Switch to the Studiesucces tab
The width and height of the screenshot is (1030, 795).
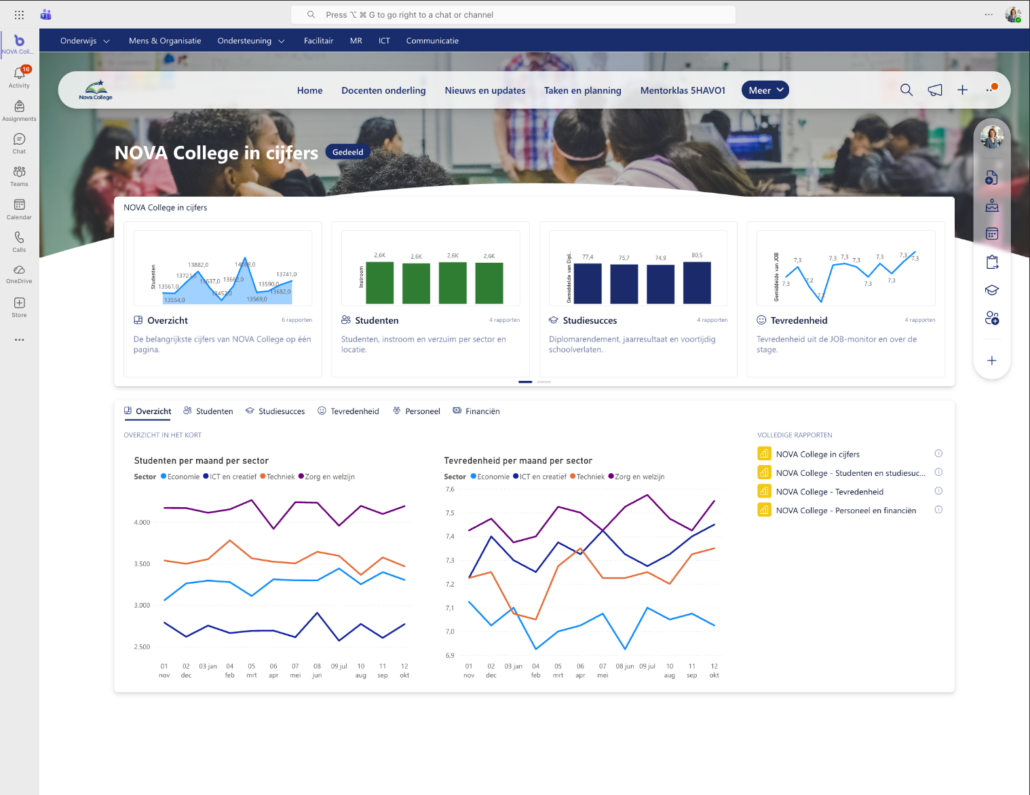275,411
